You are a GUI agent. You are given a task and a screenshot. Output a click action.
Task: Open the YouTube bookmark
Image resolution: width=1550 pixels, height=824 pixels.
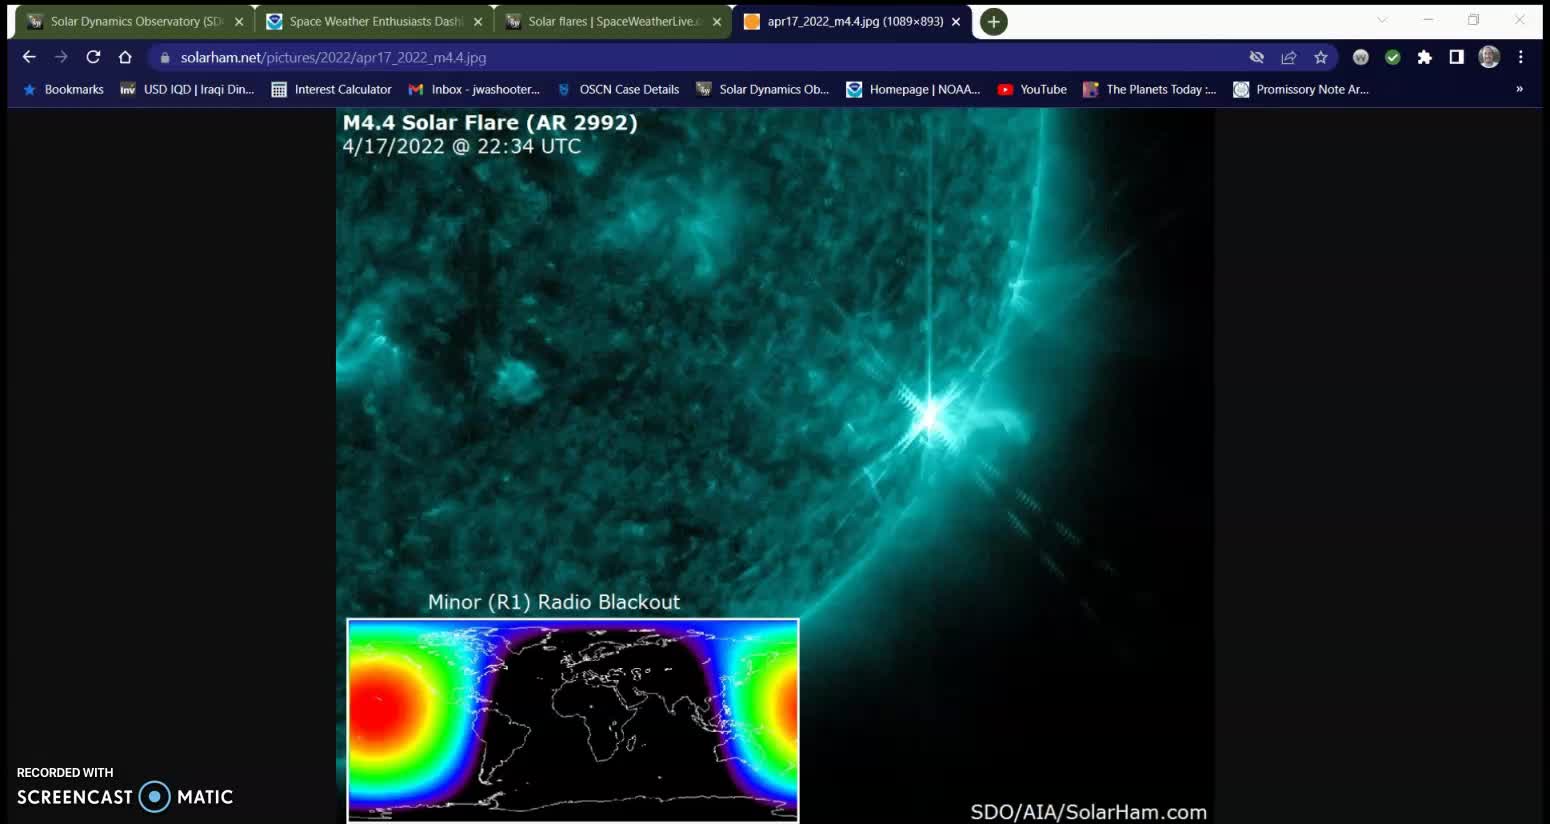(1032, 90)
